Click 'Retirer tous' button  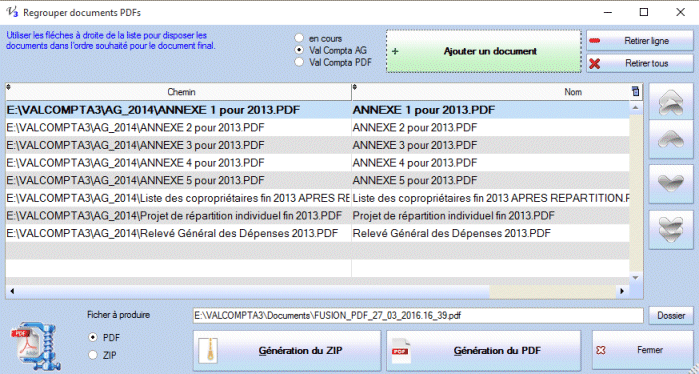coord(640,63)
